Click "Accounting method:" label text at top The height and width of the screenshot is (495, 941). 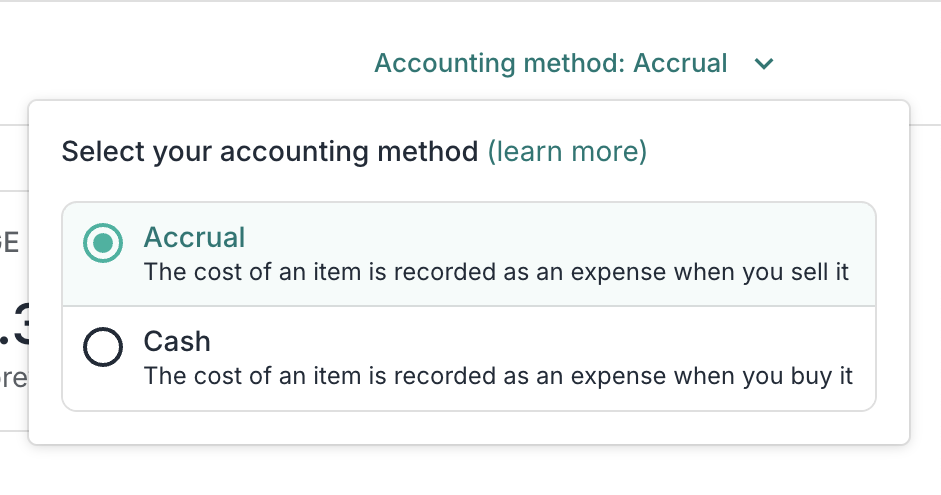point(500,64)
